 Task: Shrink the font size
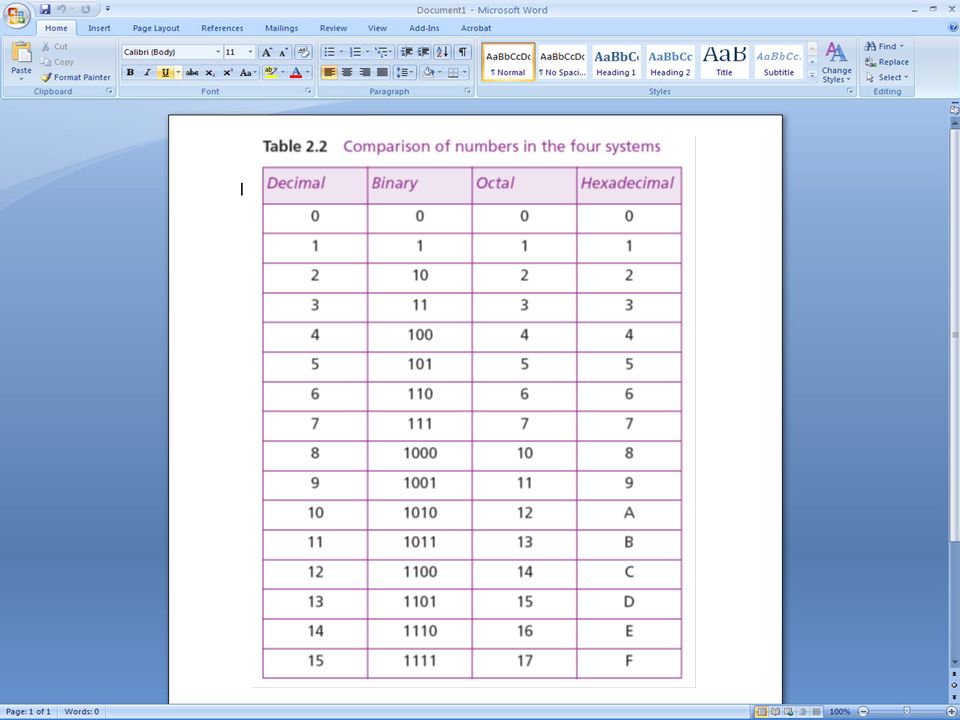click(283, 52)
